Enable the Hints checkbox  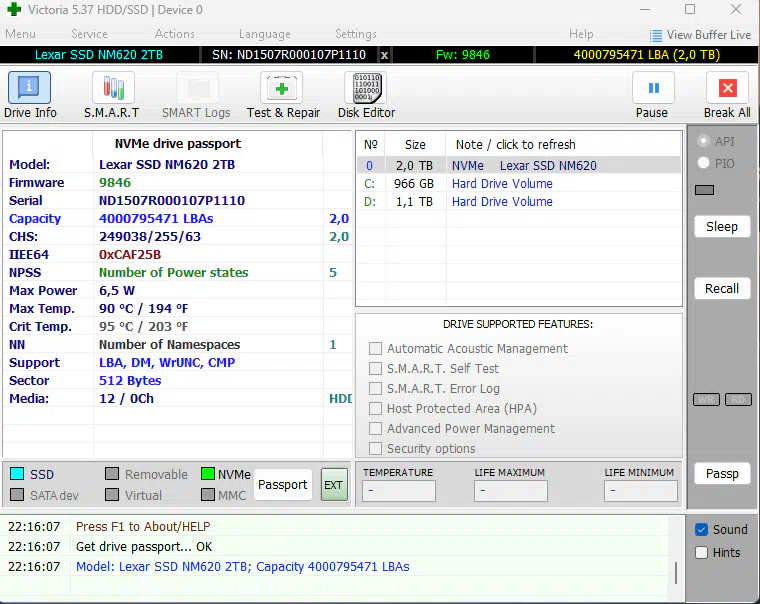[x=701, y=553]
